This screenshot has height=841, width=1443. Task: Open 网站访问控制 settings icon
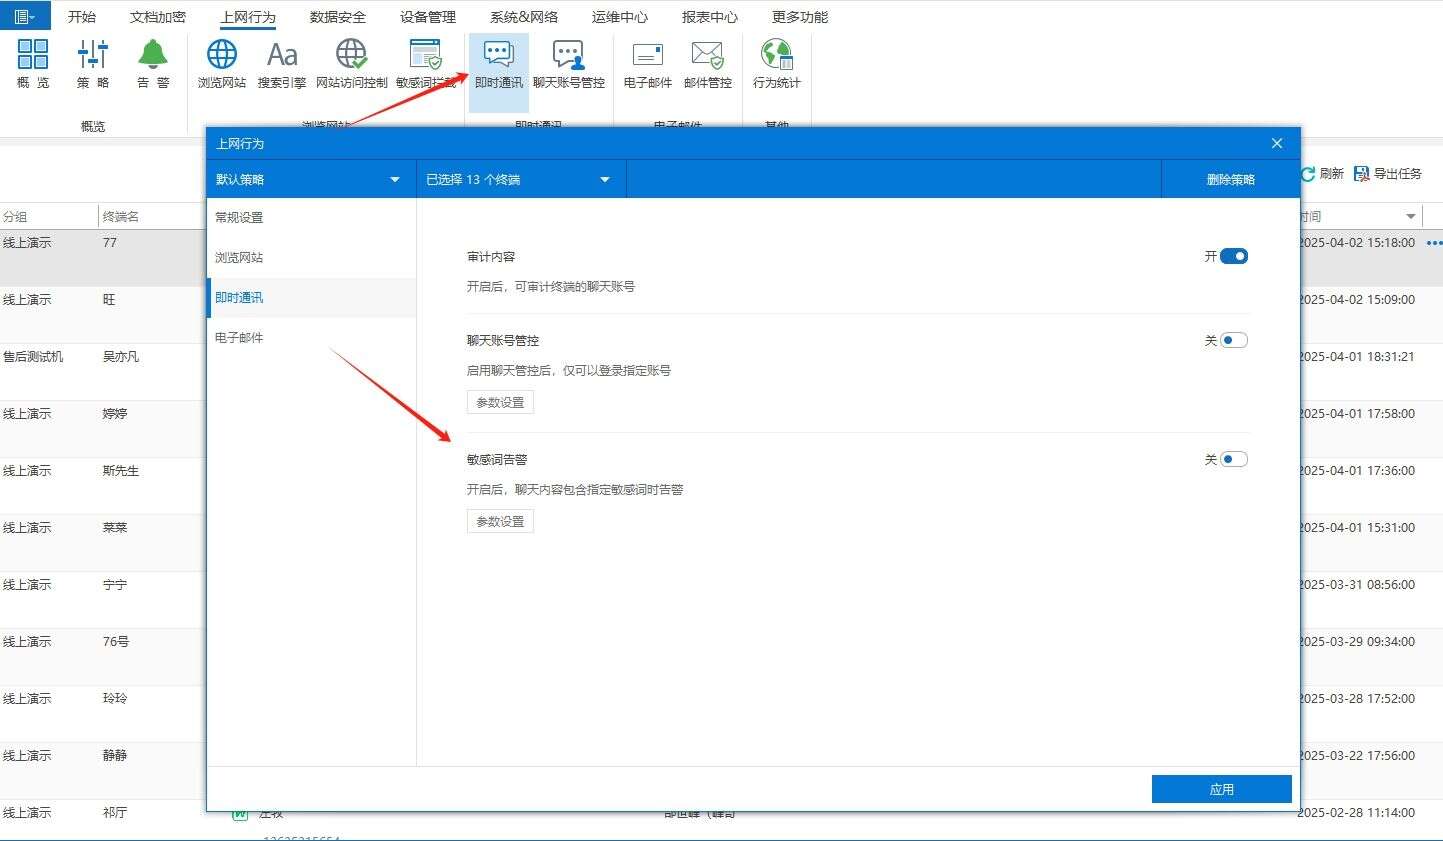[351, 63]
